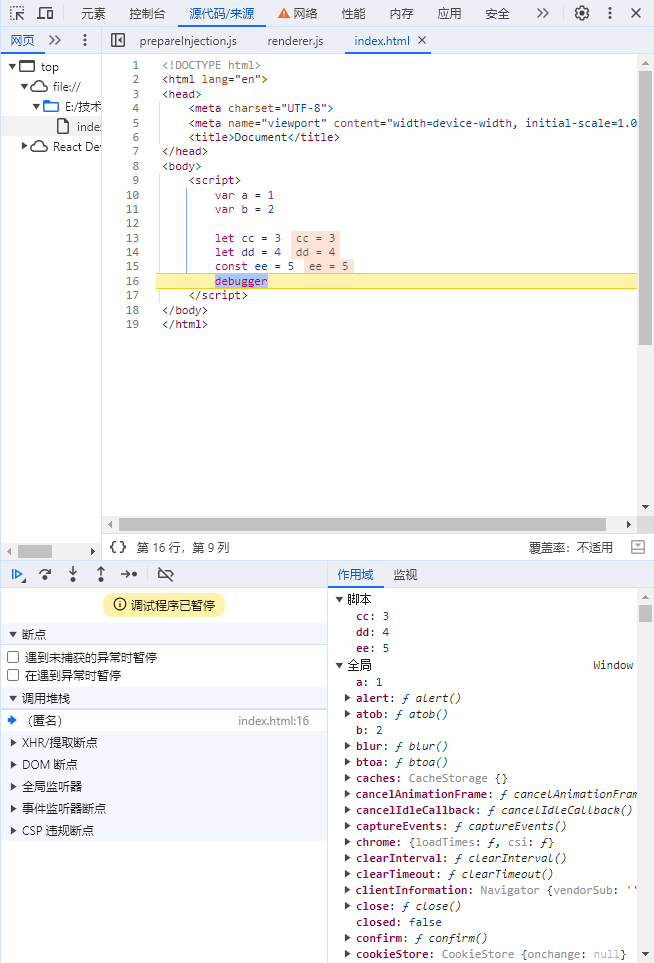Image resolution: width=654 pixels, height=963 pixels.
Task: Click the single Step button
Action: click(129, 574)
